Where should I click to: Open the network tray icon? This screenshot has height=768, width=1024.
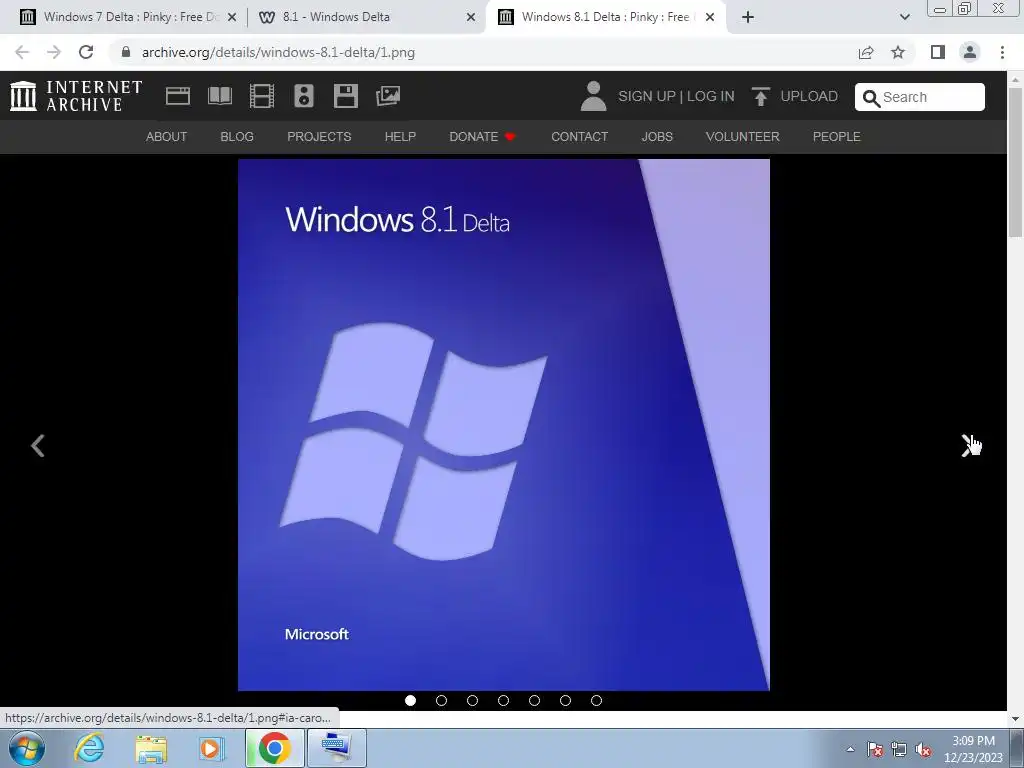(x=899, y=750)
